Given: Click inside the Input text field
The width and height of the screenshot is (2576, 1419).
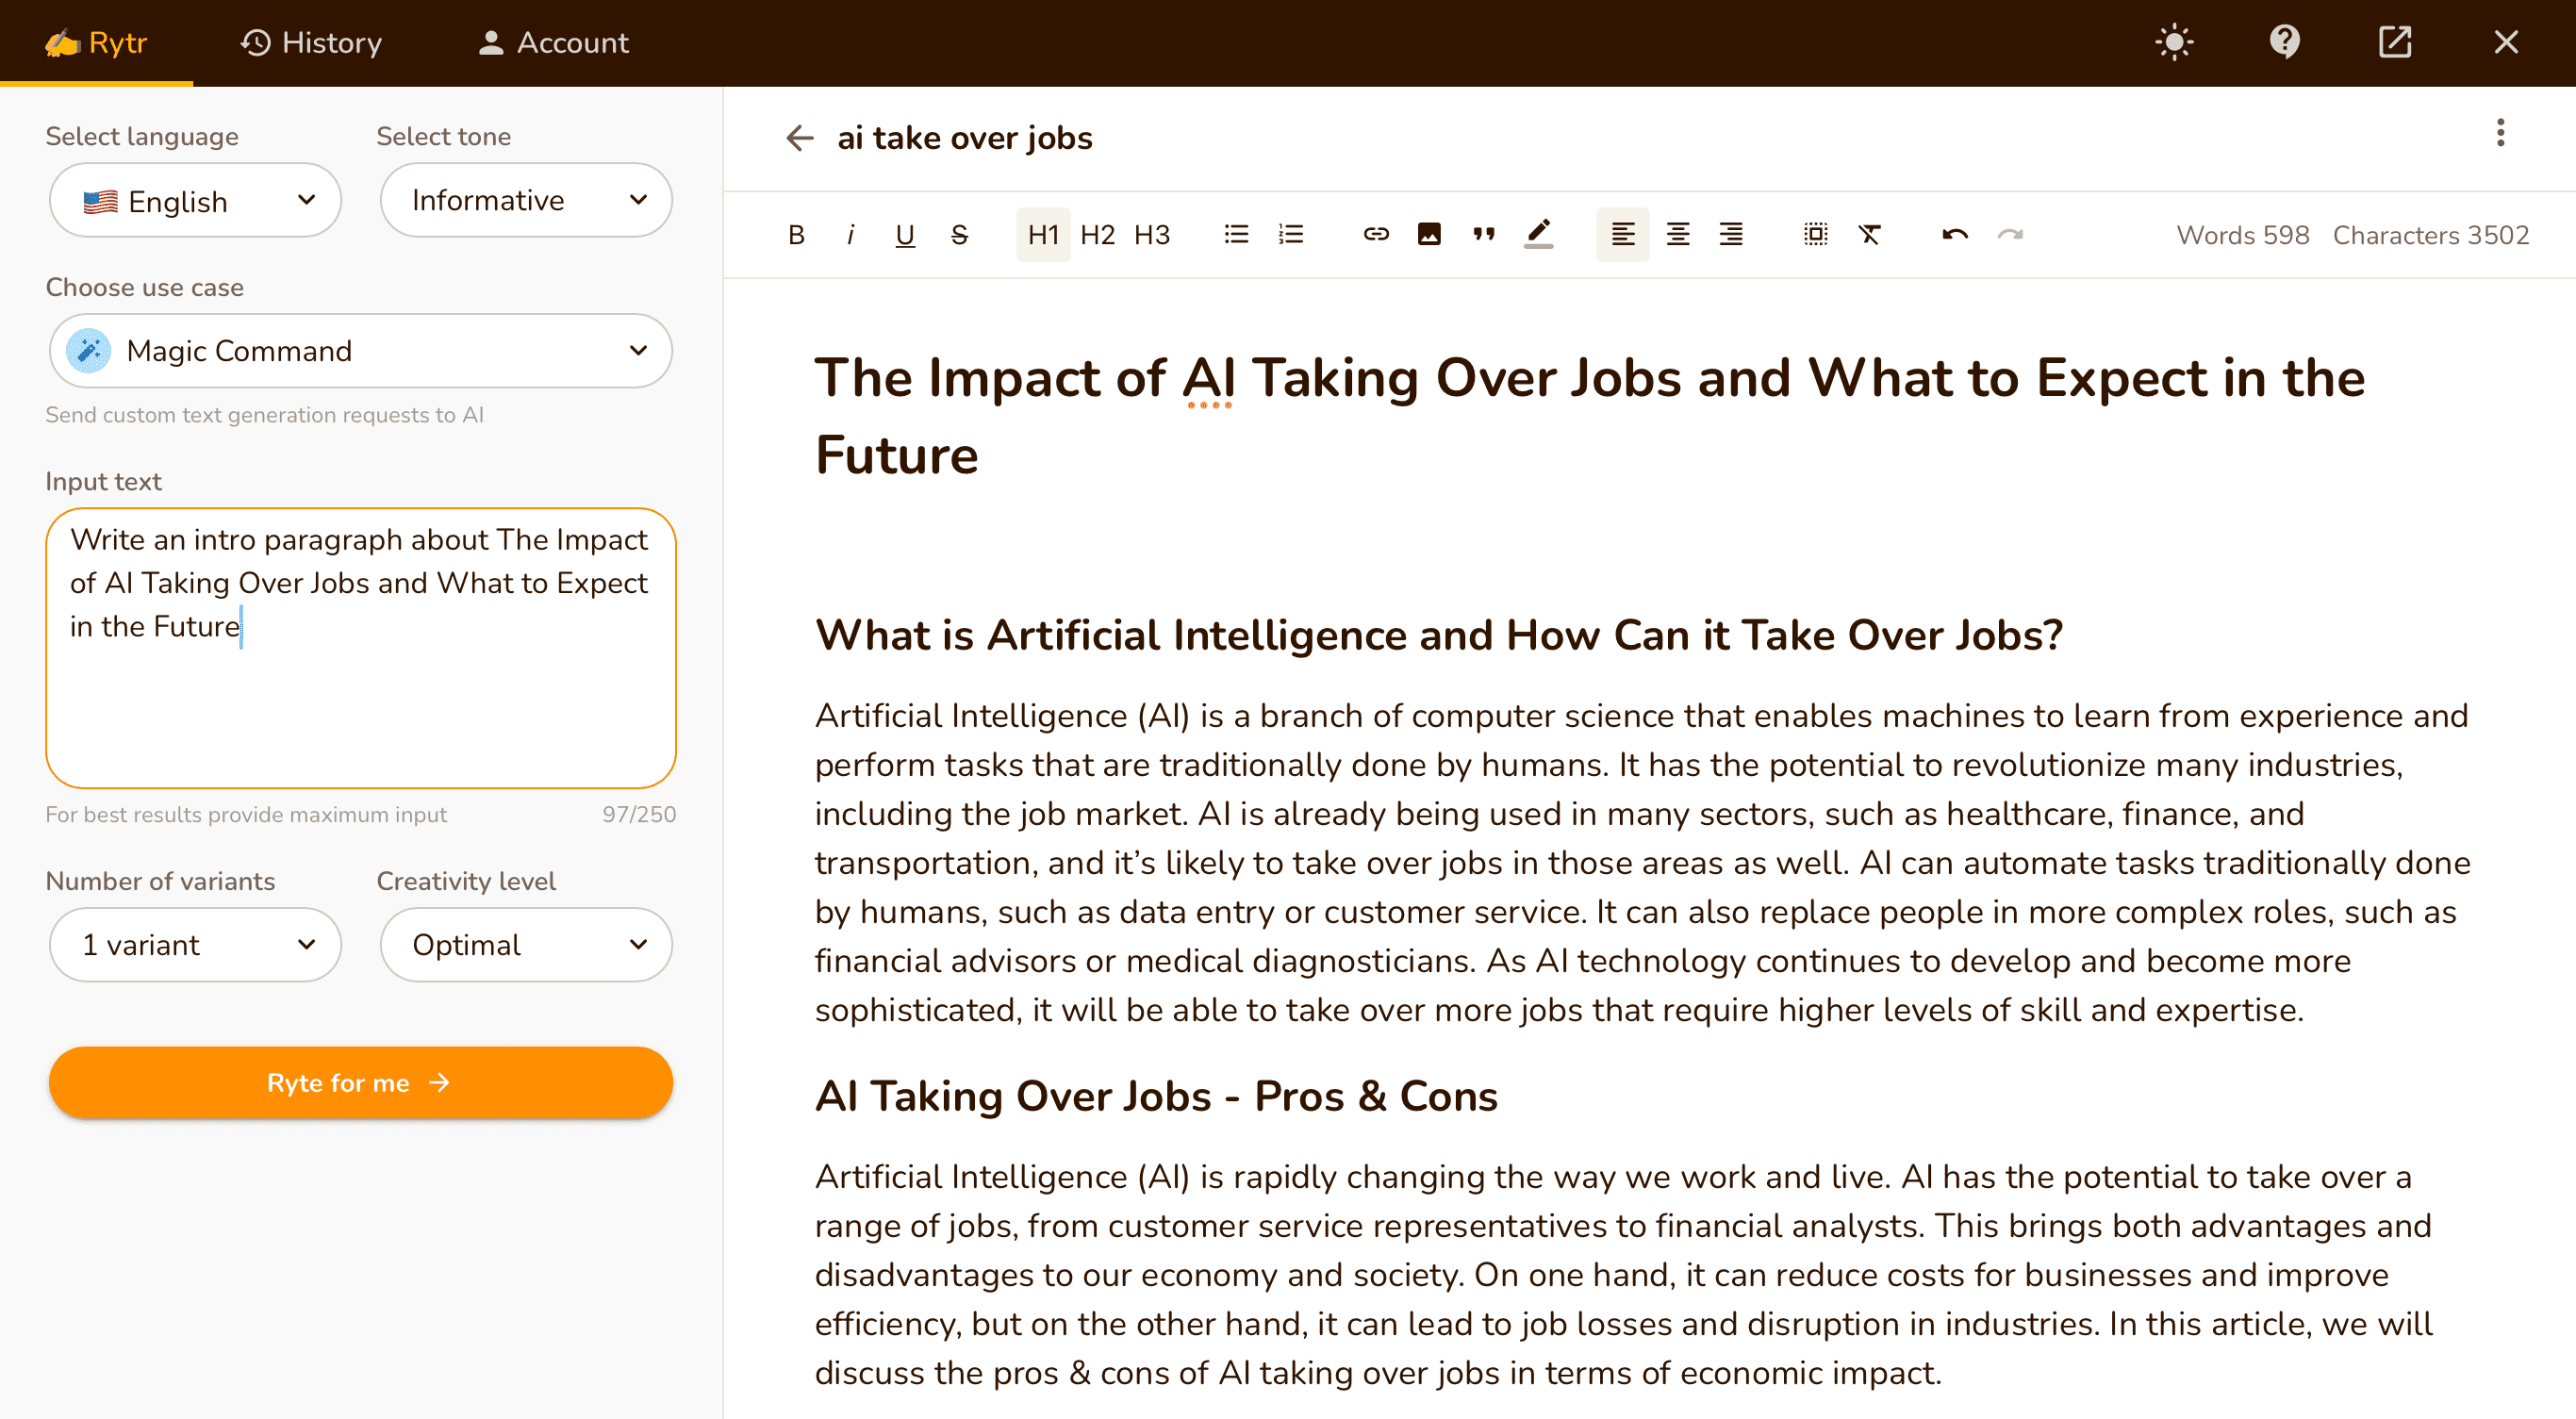Looking at the screenshot, I should point(360,700).
